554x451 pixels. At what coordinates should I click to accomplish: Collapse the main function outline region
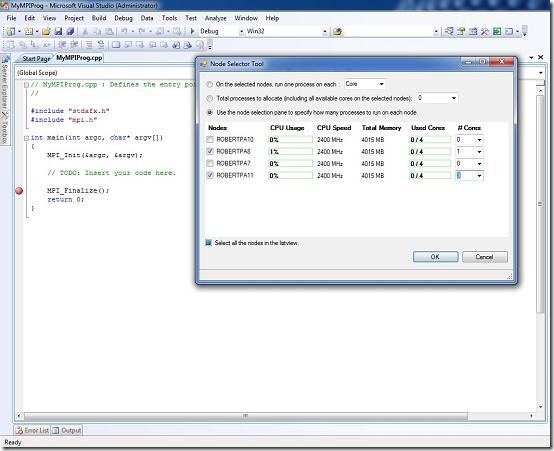[26, 138]
